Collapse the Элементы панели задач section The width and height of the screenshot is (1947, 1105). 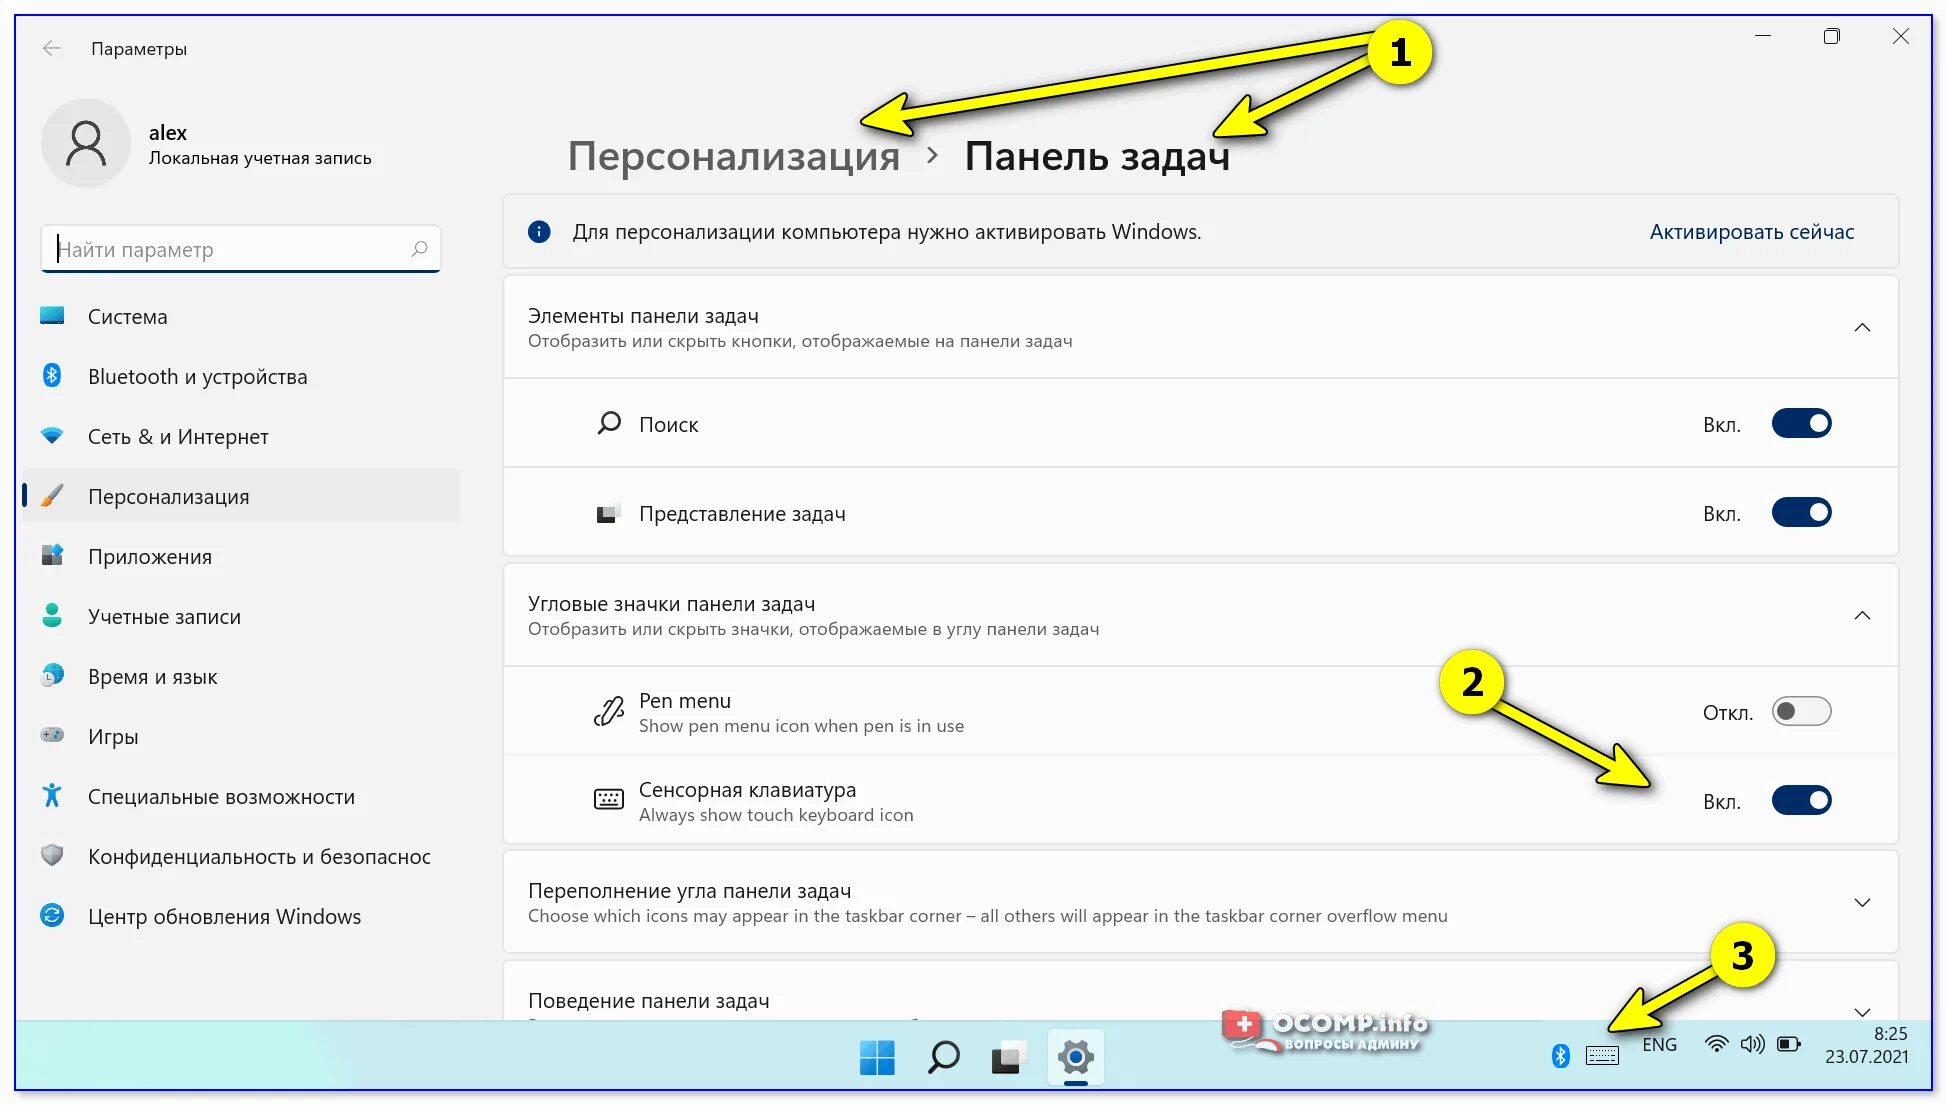coord(1861,328)
